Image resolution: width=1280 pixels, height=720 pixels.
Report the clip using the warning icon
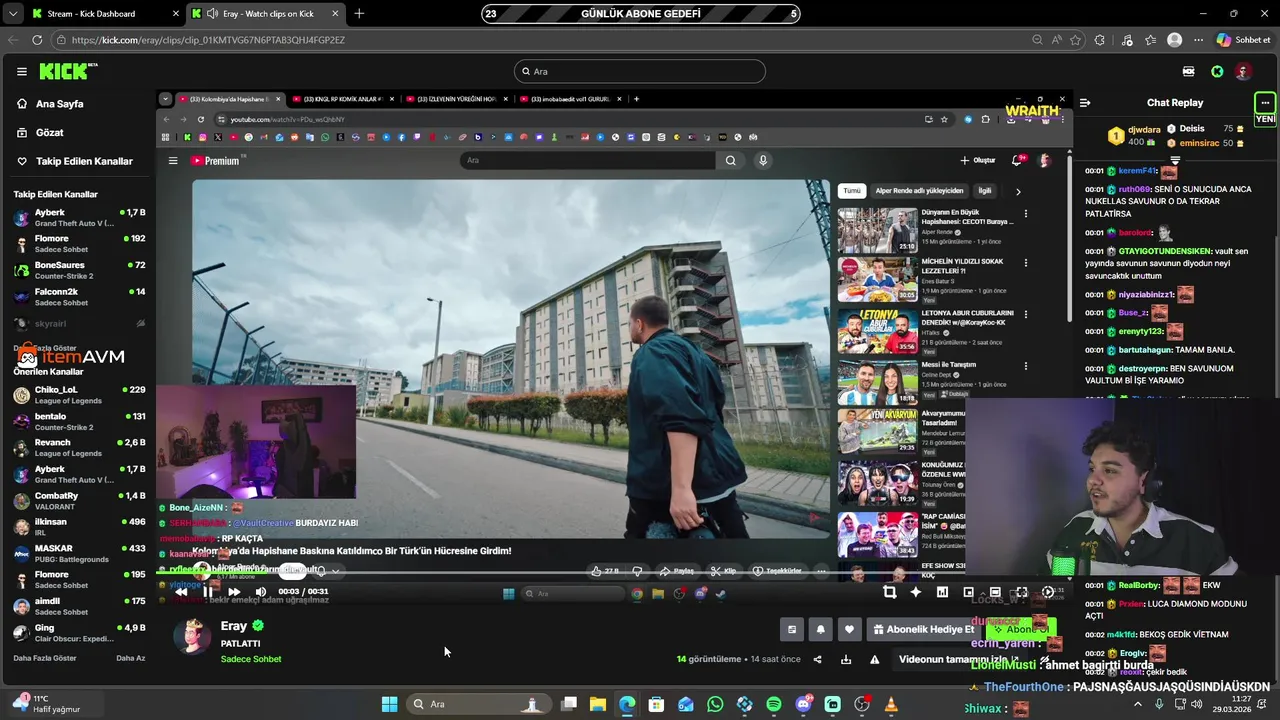(x=874, y=659)
